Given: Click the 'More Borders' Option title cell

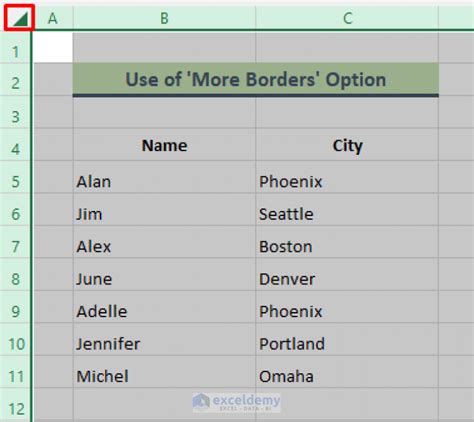Looking at the screenshot, I should 256,80.
